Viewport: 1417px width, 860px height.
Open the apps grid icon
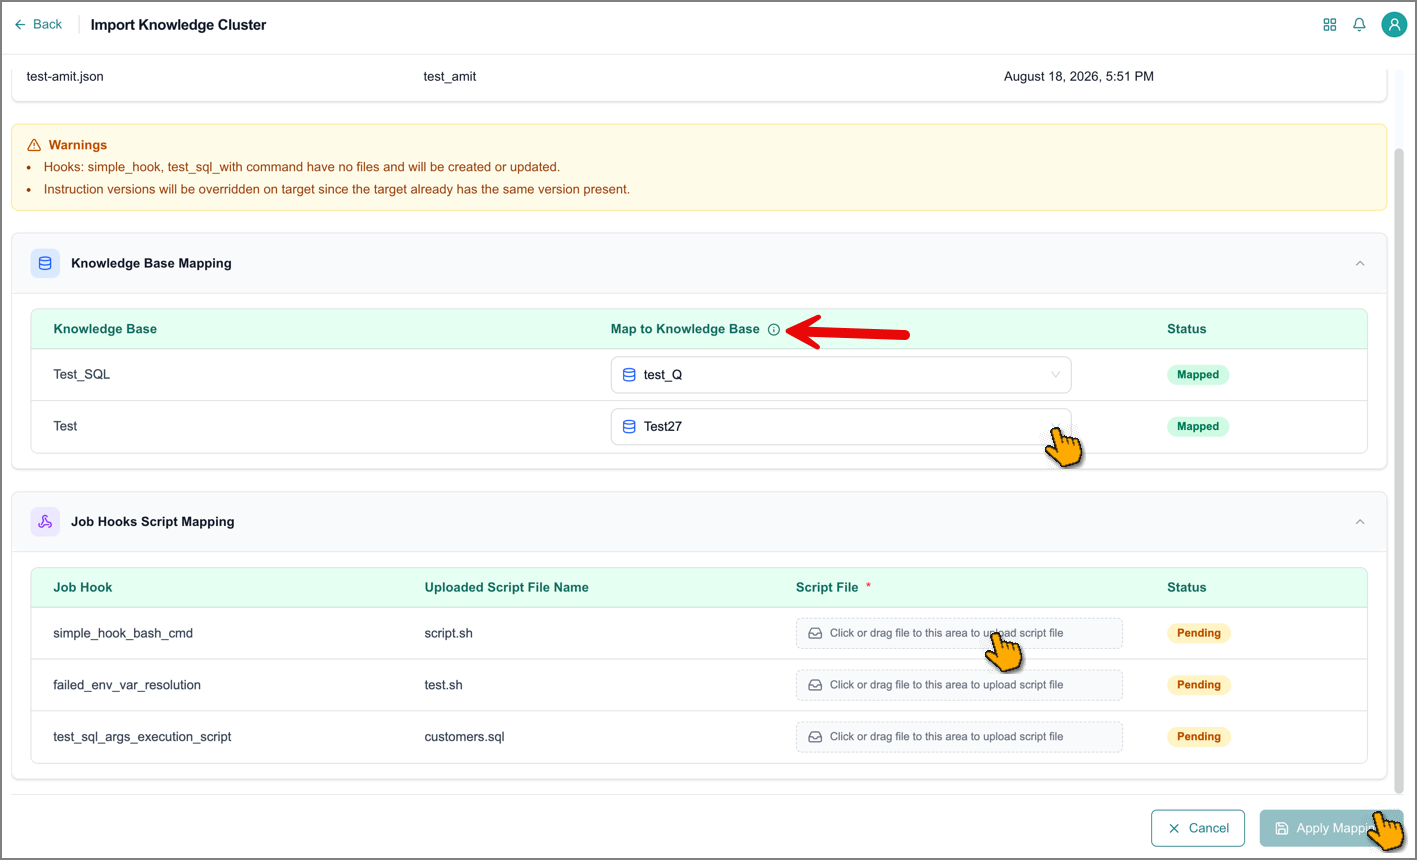point(1329,25)
